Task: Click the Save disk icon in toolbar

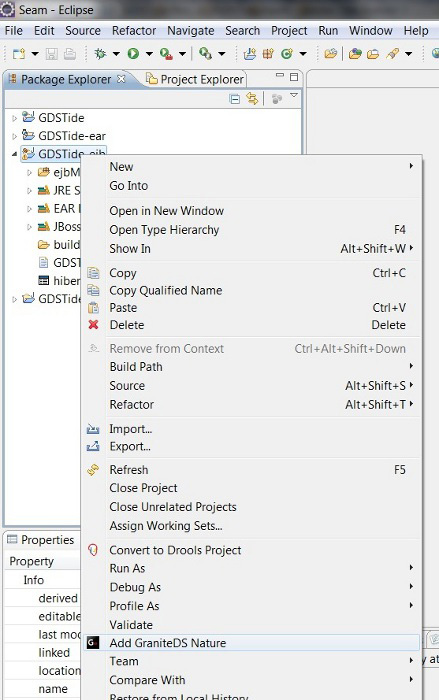Action: pyautogui.click(x=52, y=54)
